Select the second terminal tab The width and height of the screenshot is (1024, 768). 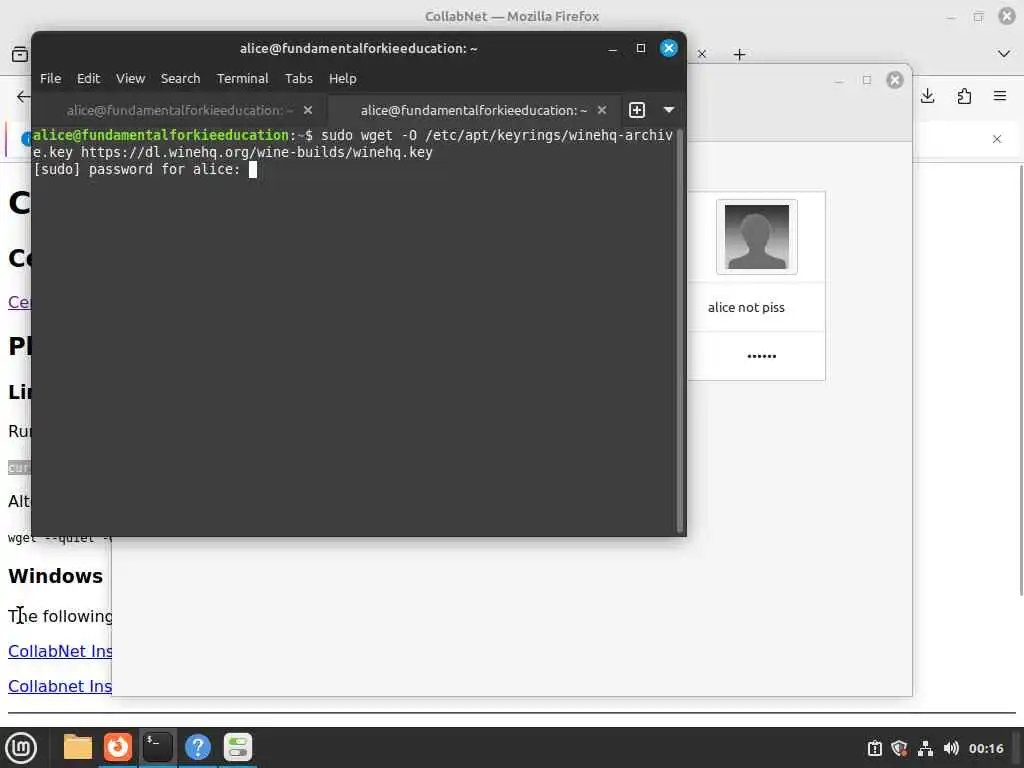coord(473,110)
